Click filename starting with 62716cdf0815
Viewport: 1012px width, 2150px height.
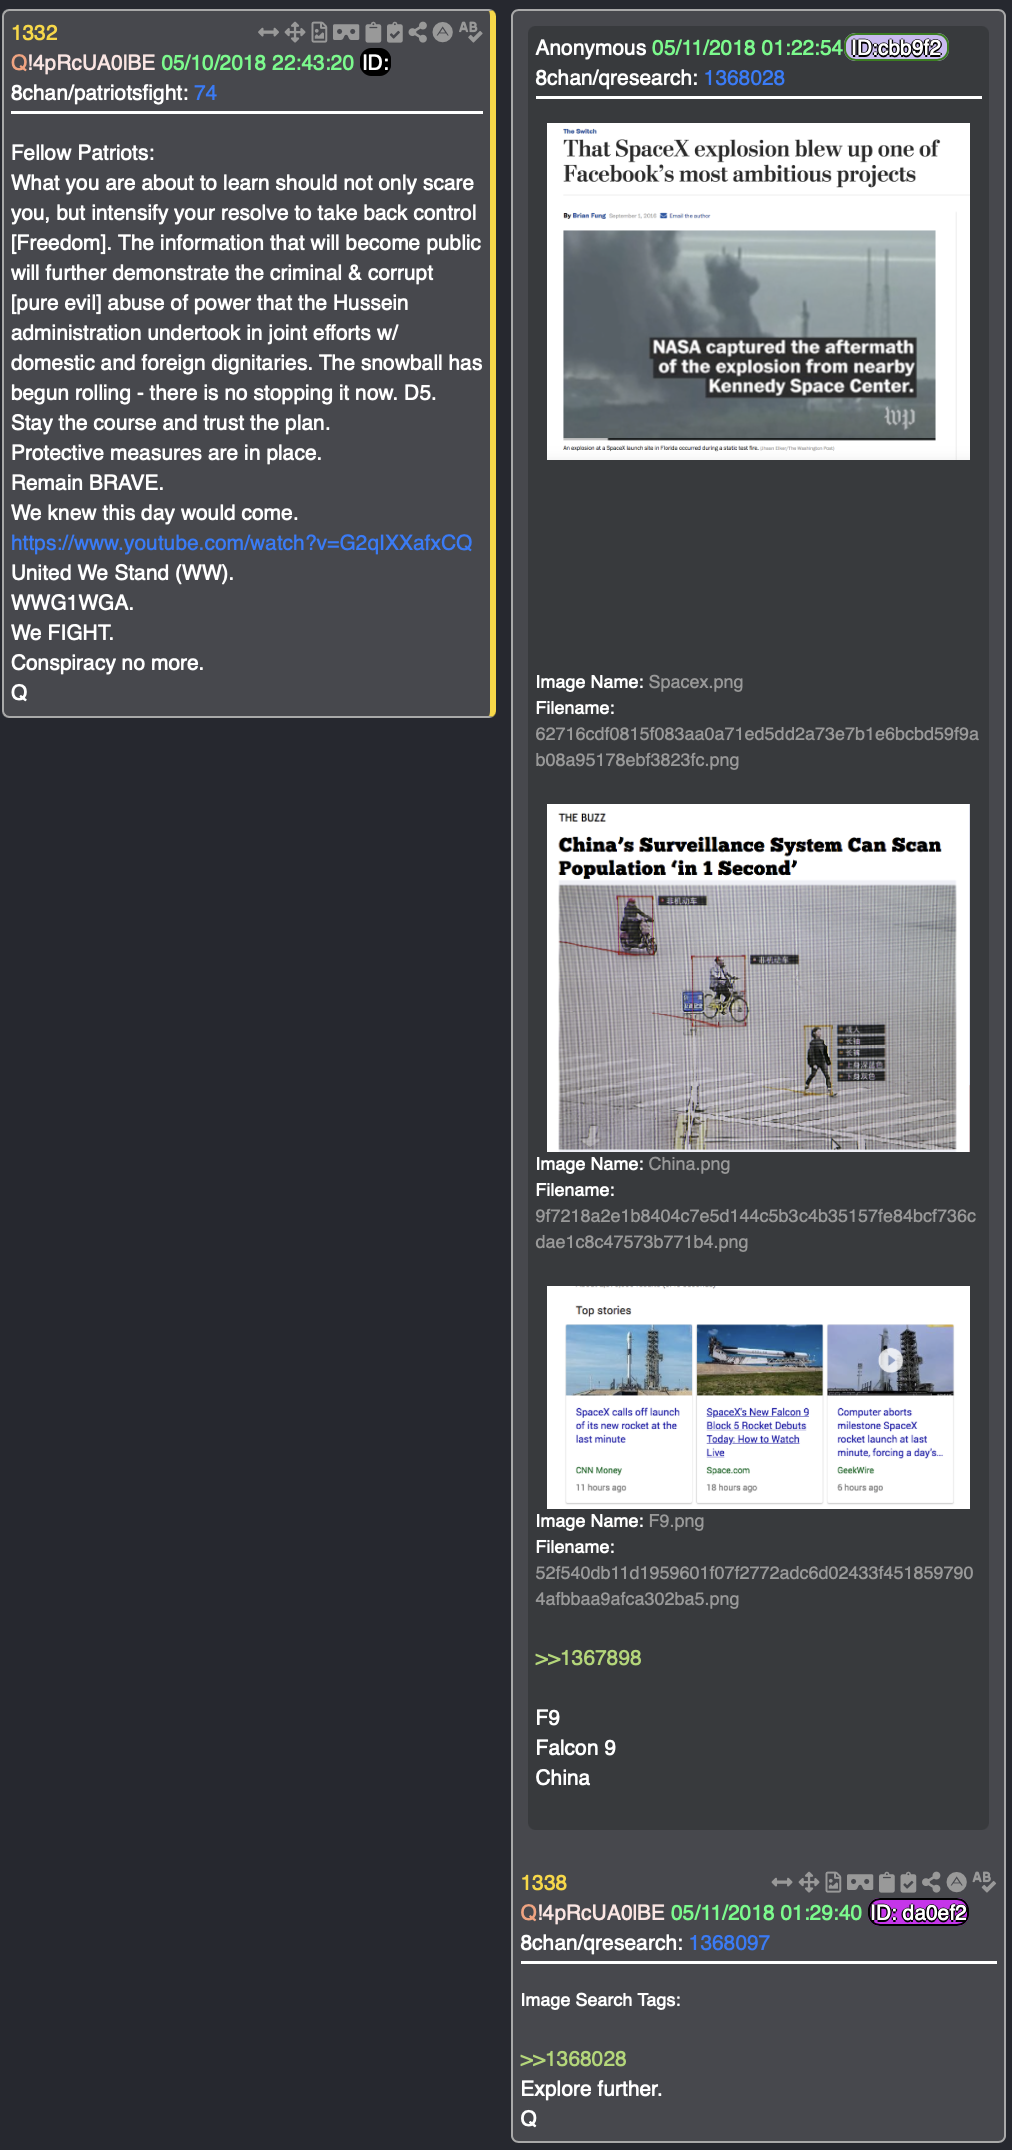click(757, 747)
